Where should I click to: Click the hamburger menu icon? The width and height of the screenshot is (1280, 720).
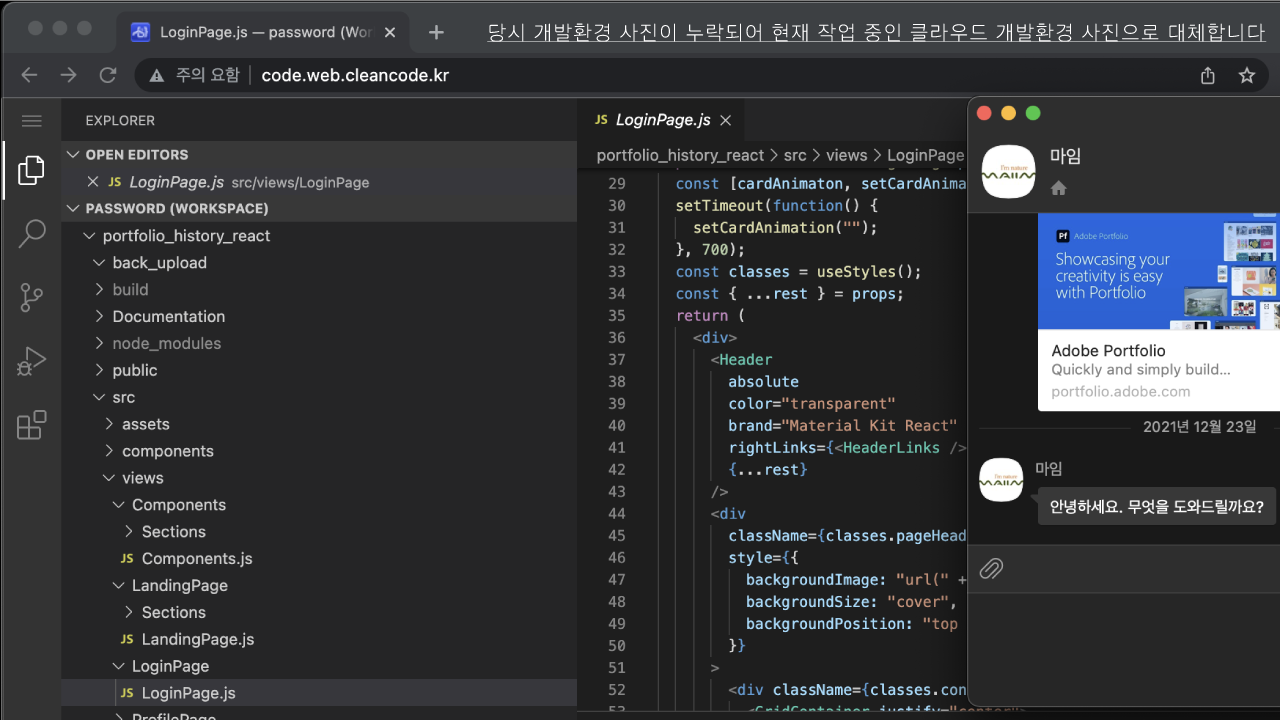[31, 121]
